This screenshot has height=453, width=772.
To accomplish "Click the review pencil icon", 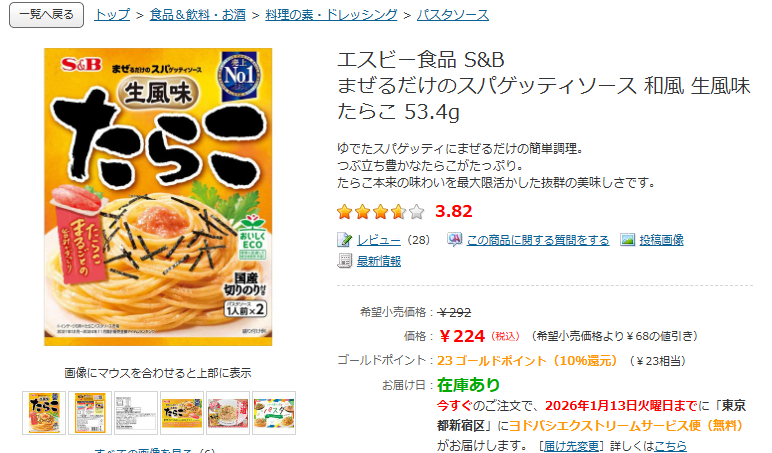I will pyautogui.click(x=344, y=240).
